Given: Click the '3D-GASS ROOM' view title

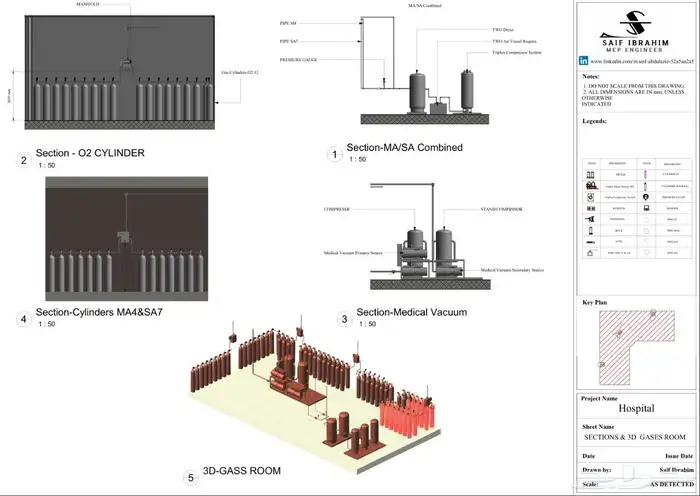Looking at the screenshot, I should point(244,470).
